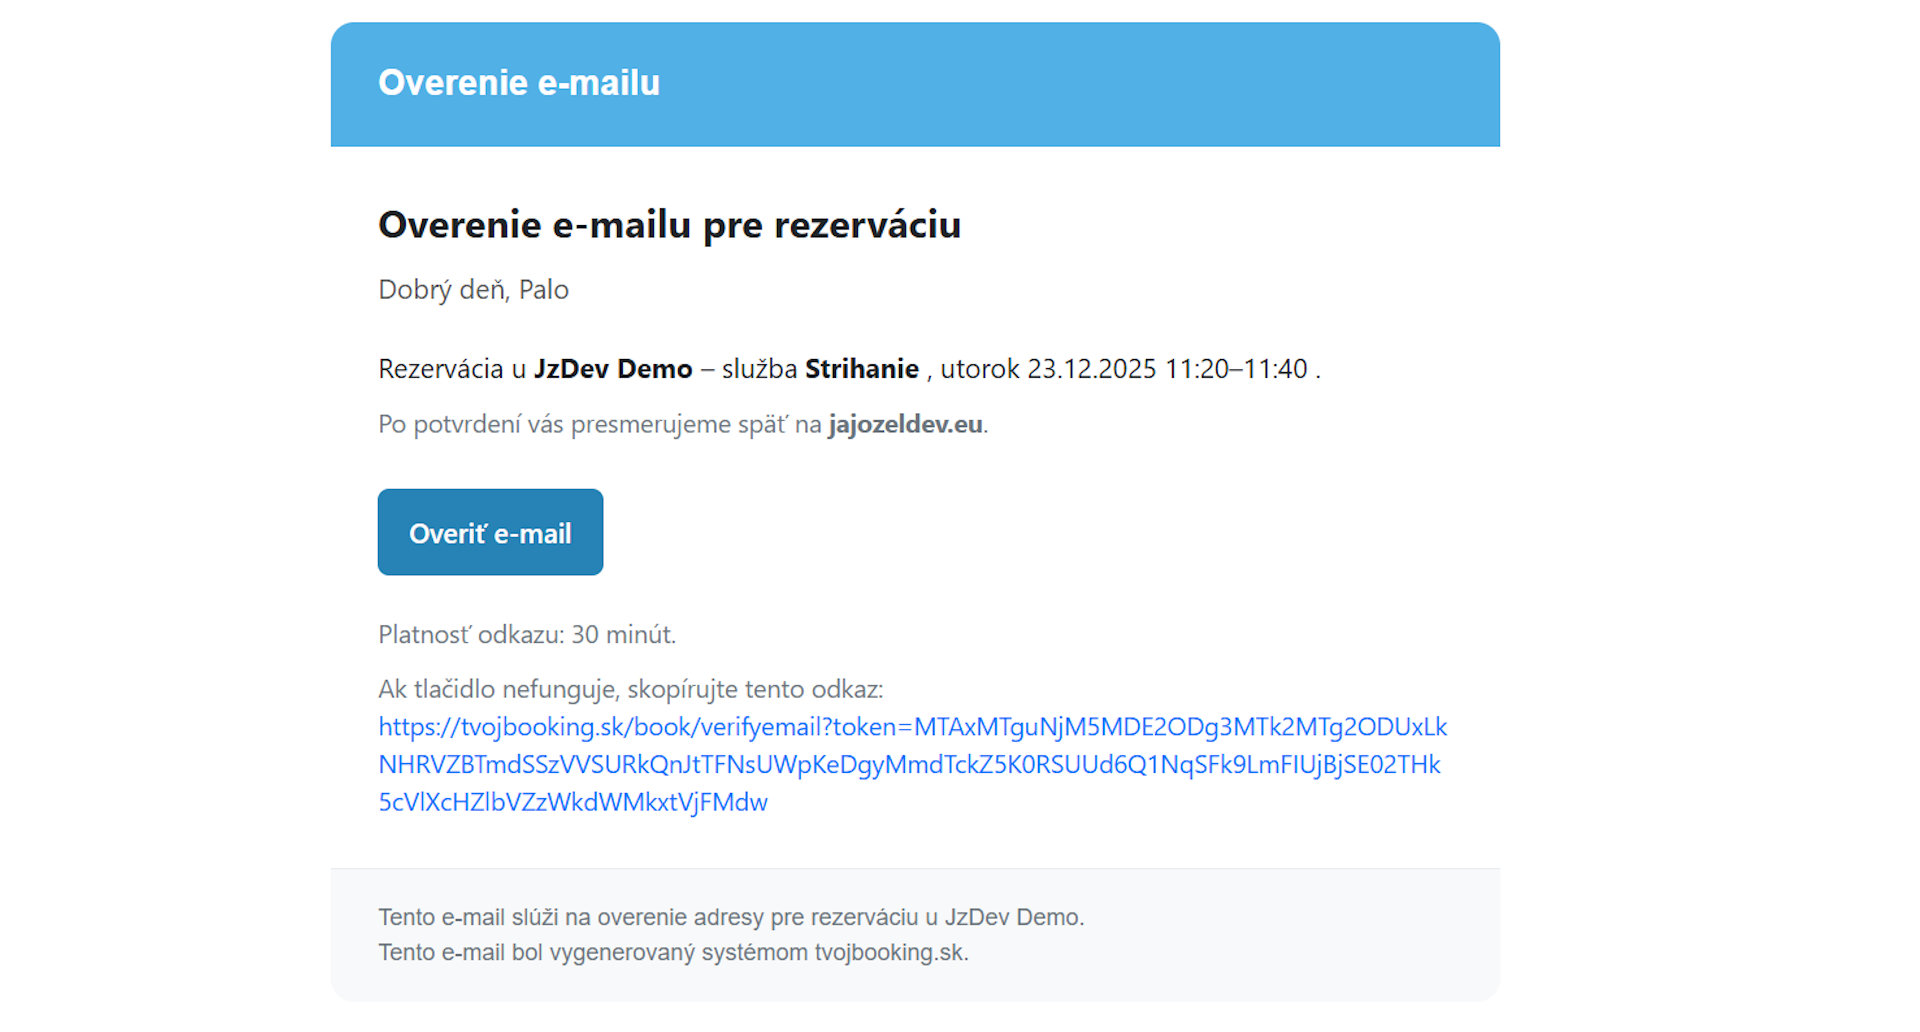The width and height of the screenshot is (1920, 1032).
Task: Click the blue banner title Overenie e-mailu
Action: [x=519, y=83]
